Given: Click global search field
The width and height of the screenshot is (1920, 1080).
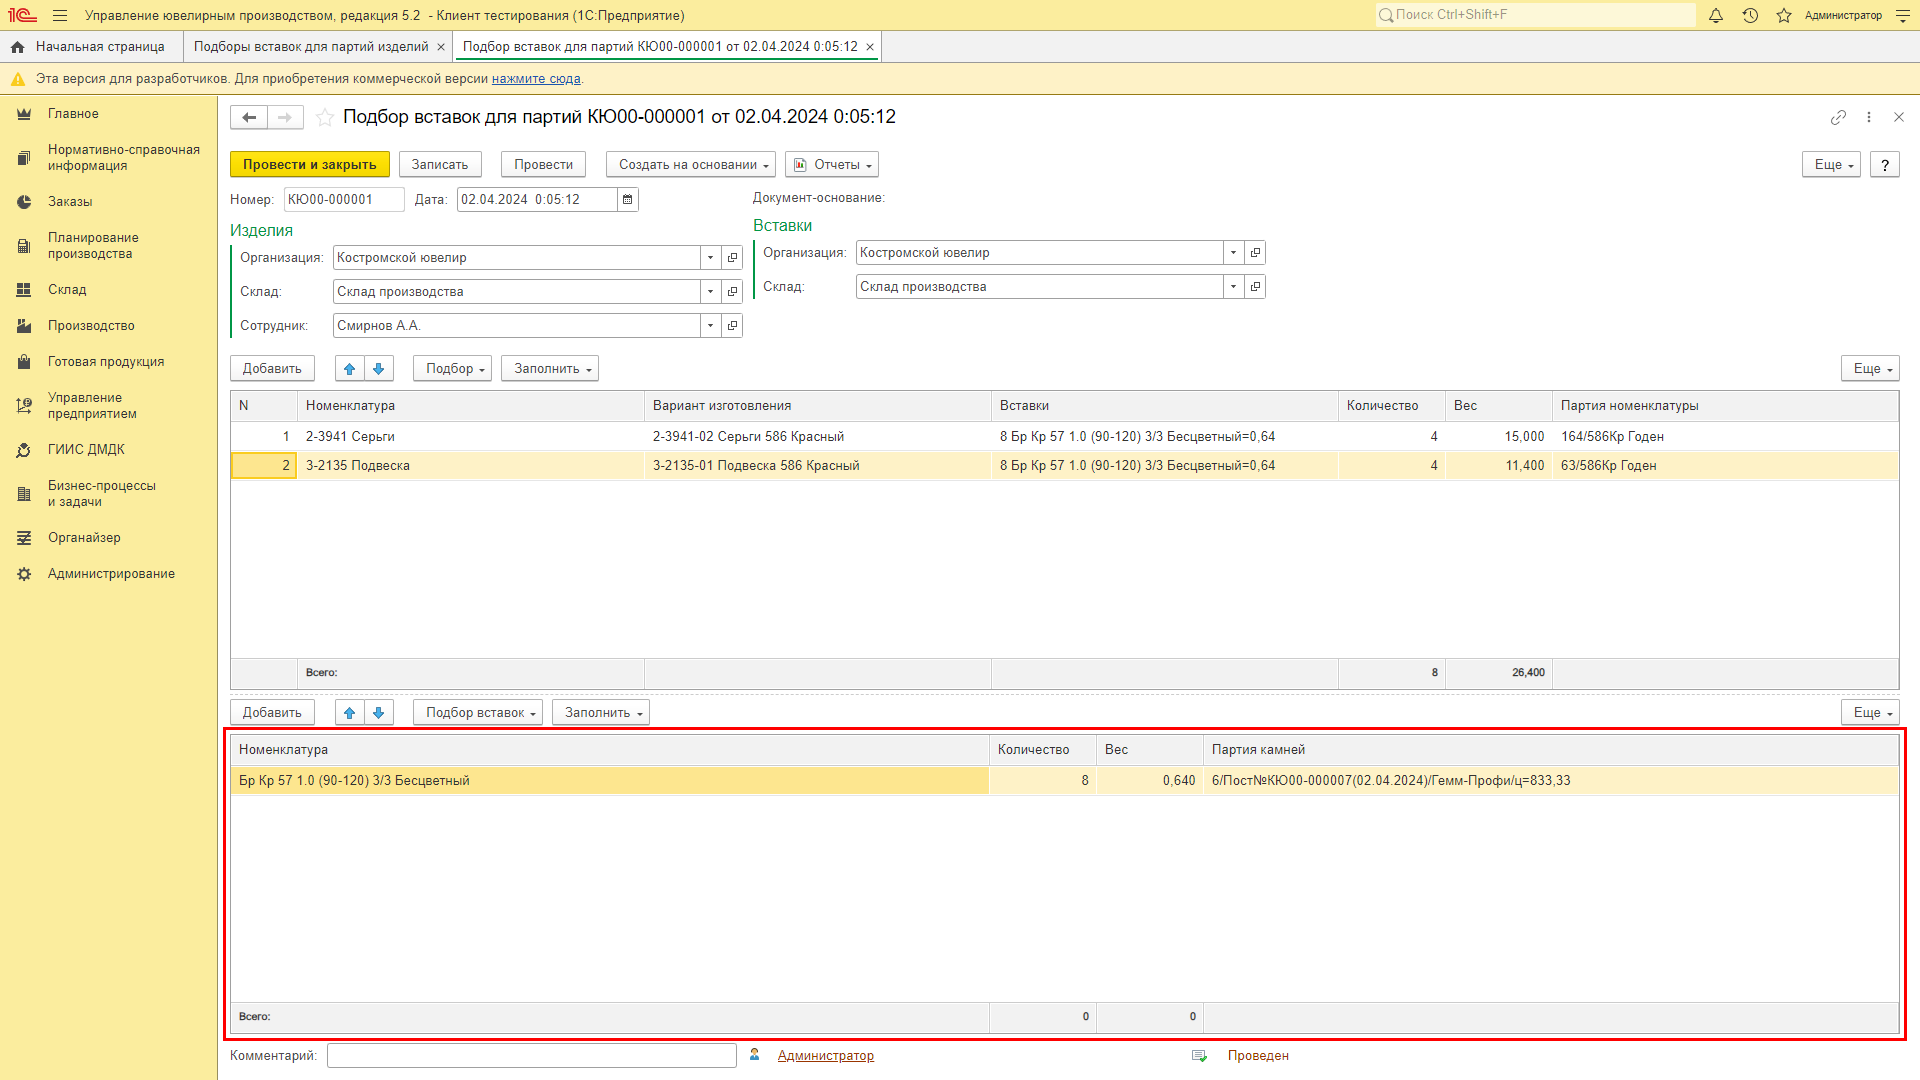Looking at the screenshot, I should coord(1536,15).
